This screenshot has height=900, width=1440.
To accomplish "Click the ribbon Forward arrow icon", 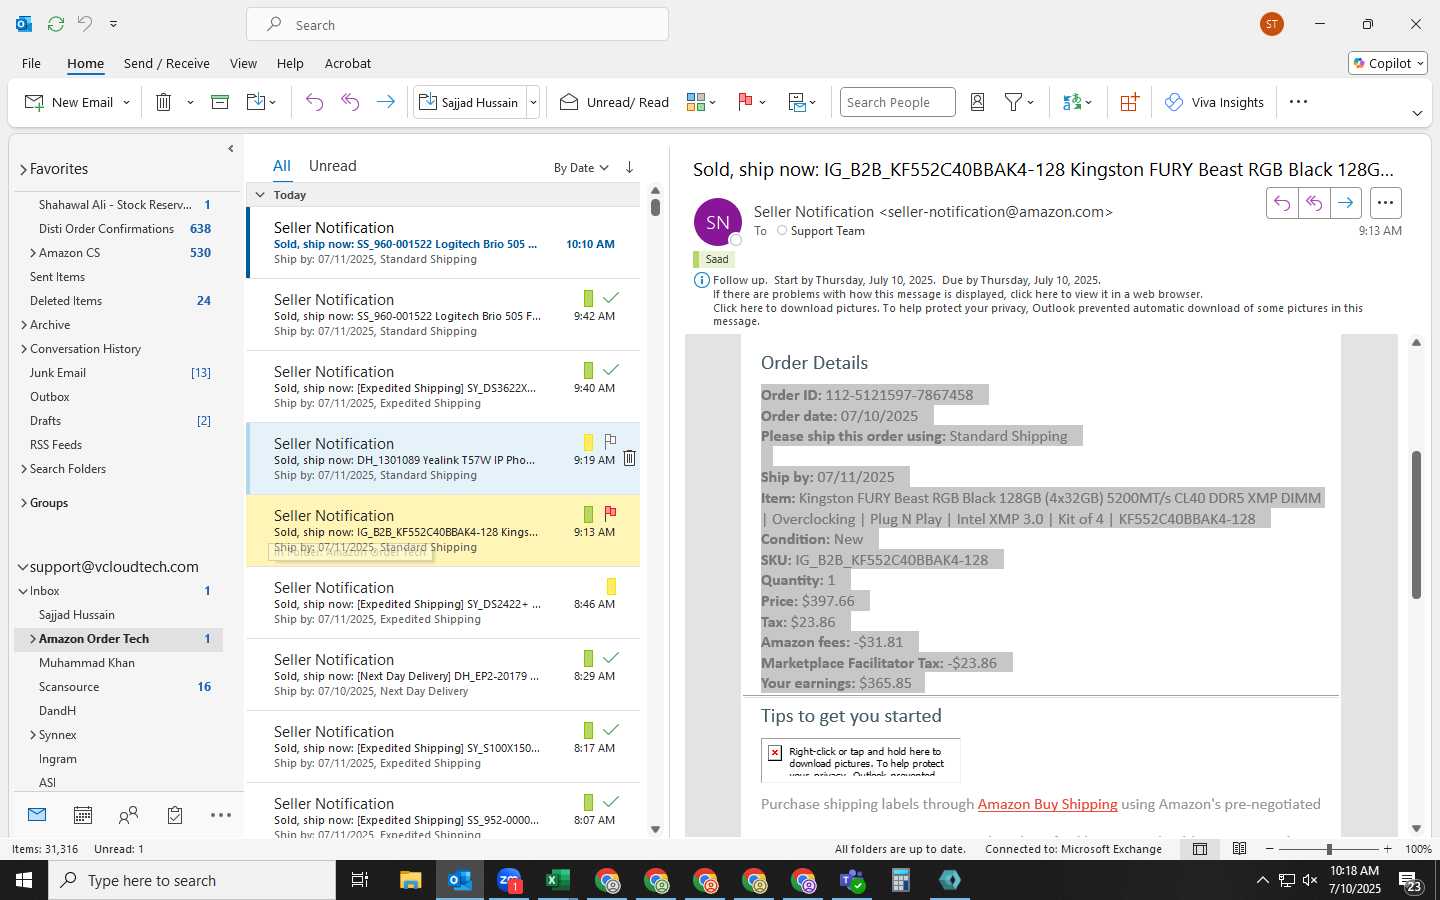I will pyautogui.click(x=385, y=102).
